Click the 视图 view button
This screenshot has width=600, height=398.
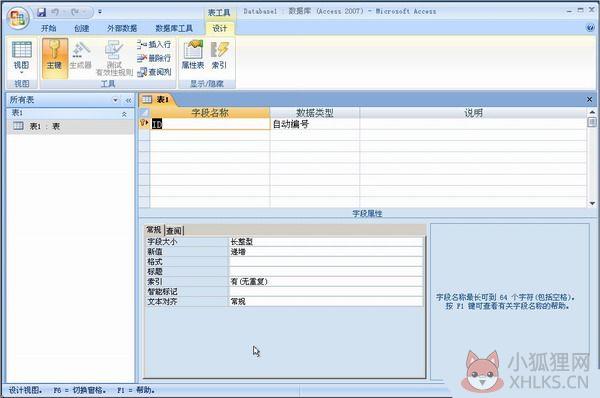click(21, 57)
